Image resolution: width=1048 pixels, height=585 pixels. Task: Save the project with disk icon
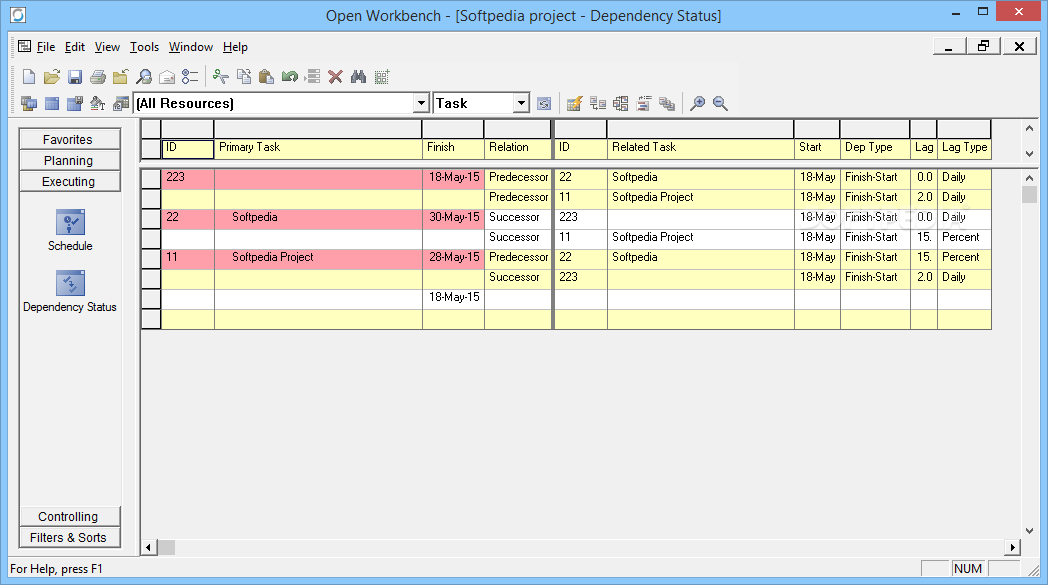[75, 77]
